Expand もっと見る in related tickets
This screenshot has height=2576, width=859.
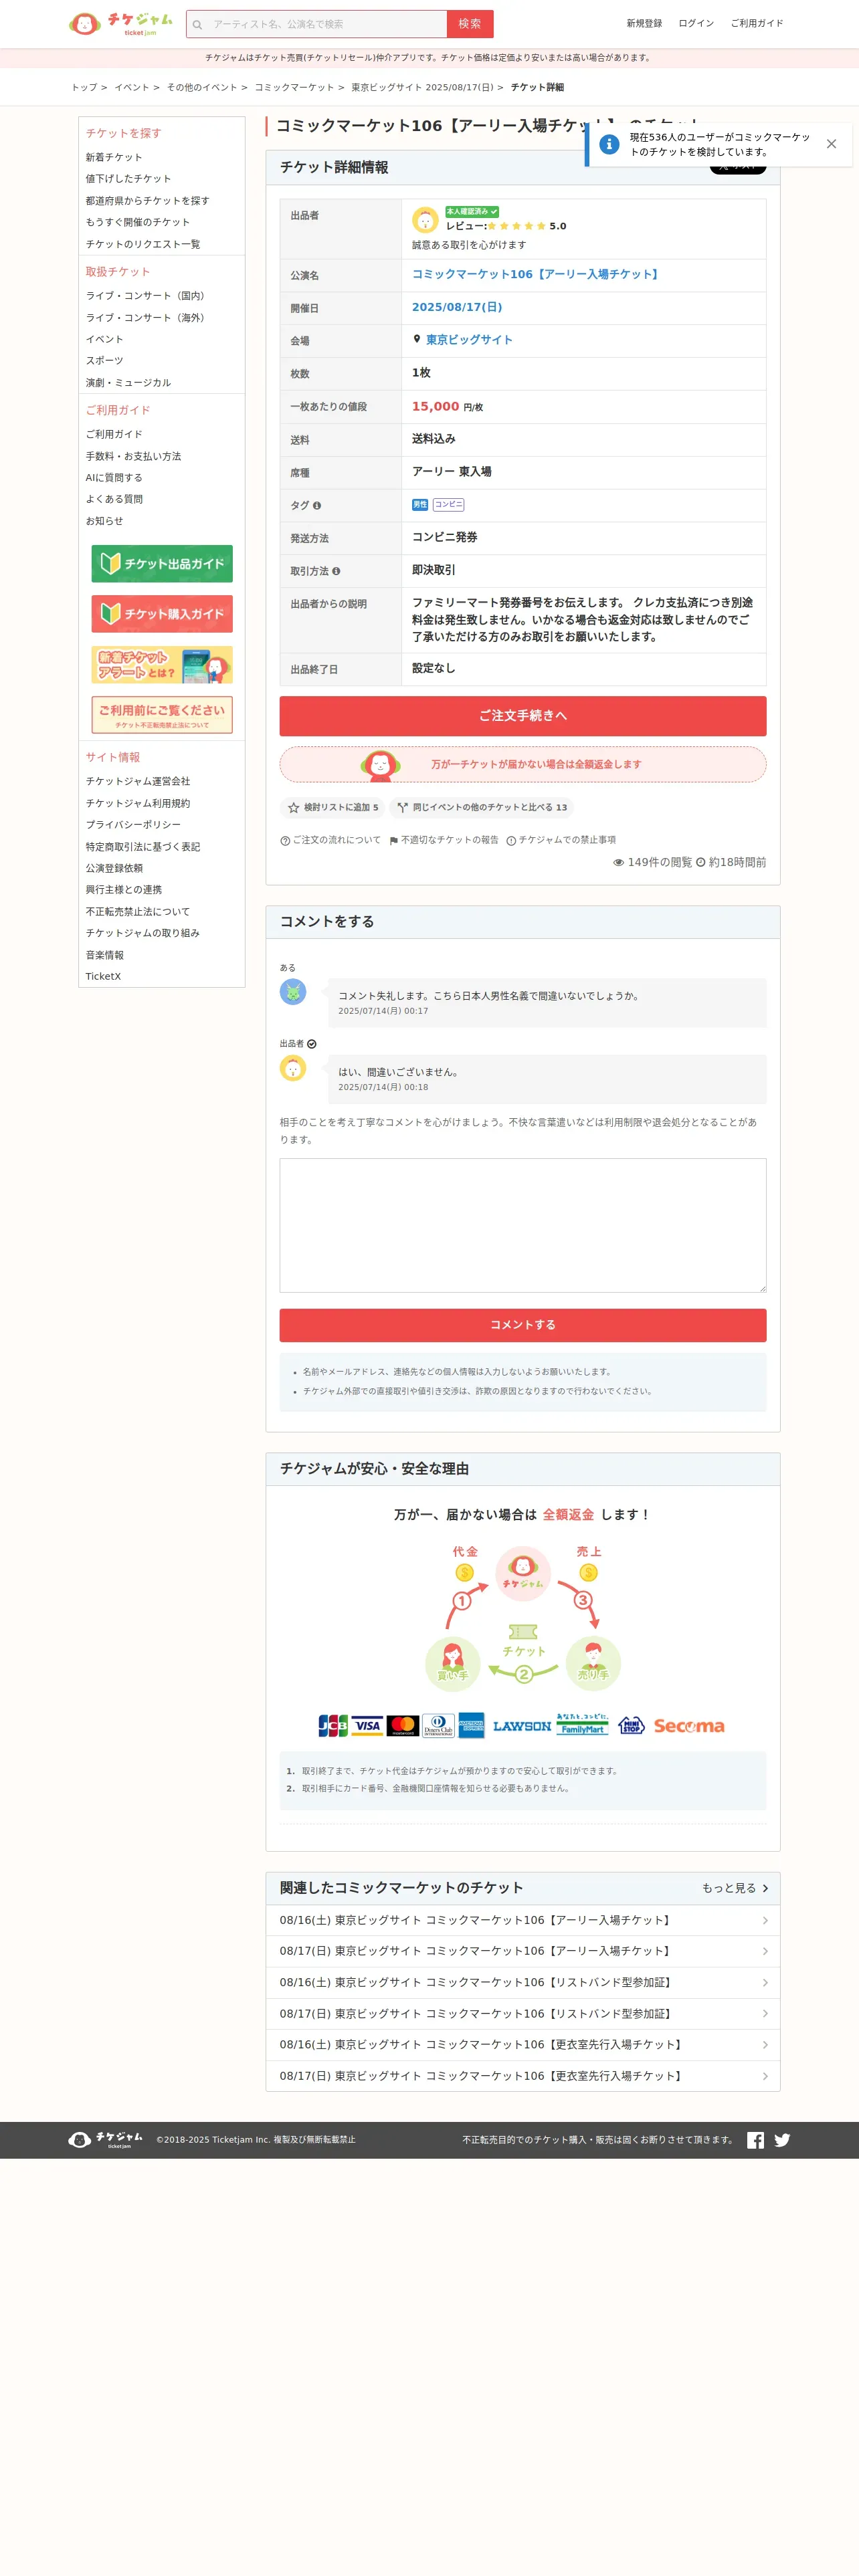[x=735, y=1888]
